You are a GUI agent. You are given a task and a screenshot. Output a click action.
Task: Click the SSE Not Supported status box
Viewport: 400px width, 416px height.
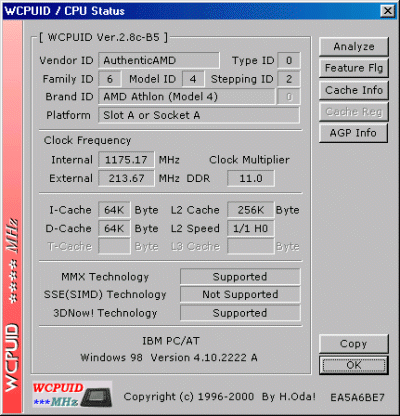pyautogui.click(x=240, y=295)
